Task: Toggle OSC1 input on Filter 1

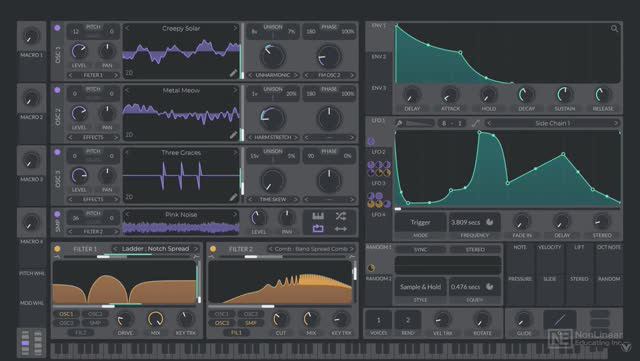Action: pos(67,314)
